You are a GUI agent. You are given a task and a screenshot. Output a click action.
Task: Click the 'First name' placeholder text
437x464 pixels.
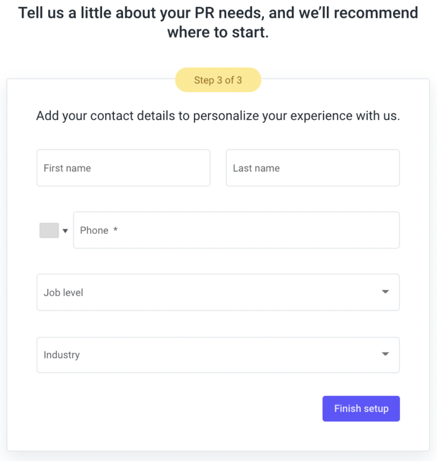tap(67, 168)
